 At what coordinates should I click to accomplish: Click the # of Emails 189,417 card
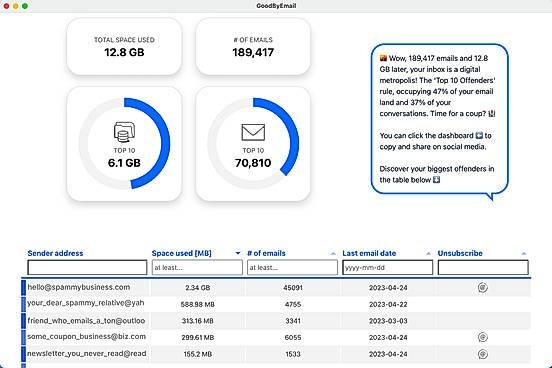click(x=253, y=46)
